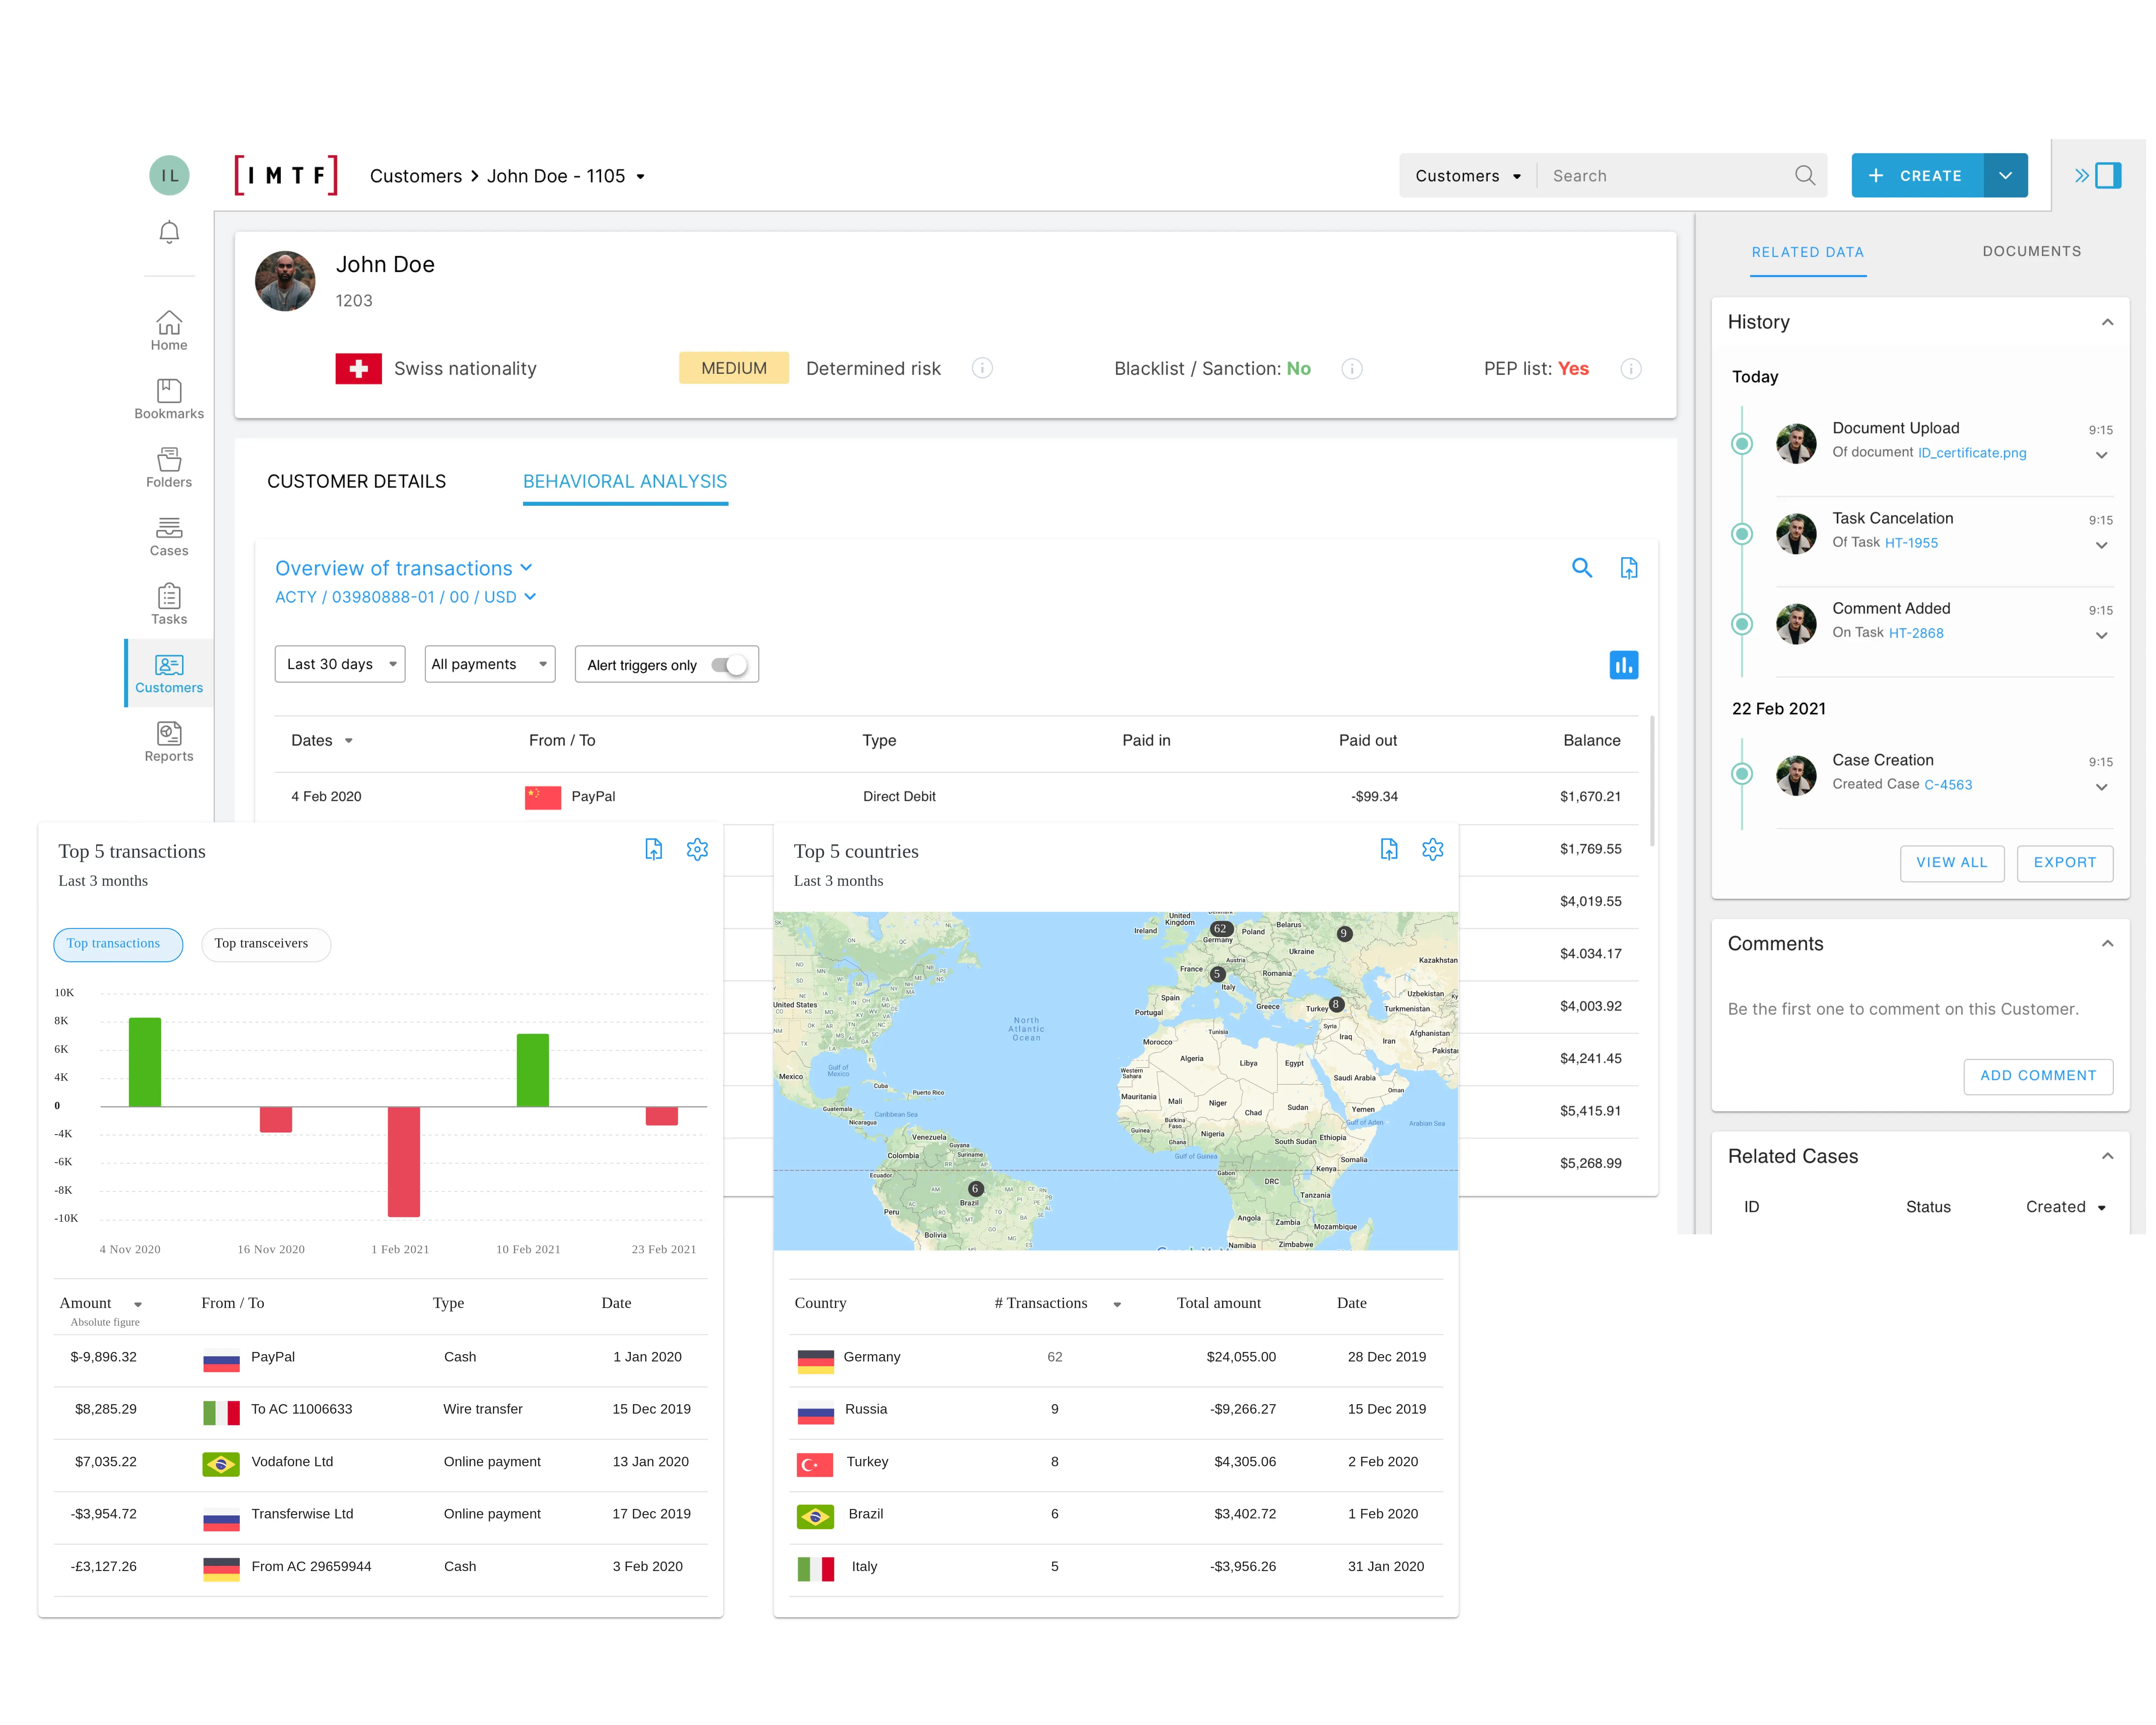Open the Documents tab
The image size is (2156, 1725).
(x=2031, y=252)
